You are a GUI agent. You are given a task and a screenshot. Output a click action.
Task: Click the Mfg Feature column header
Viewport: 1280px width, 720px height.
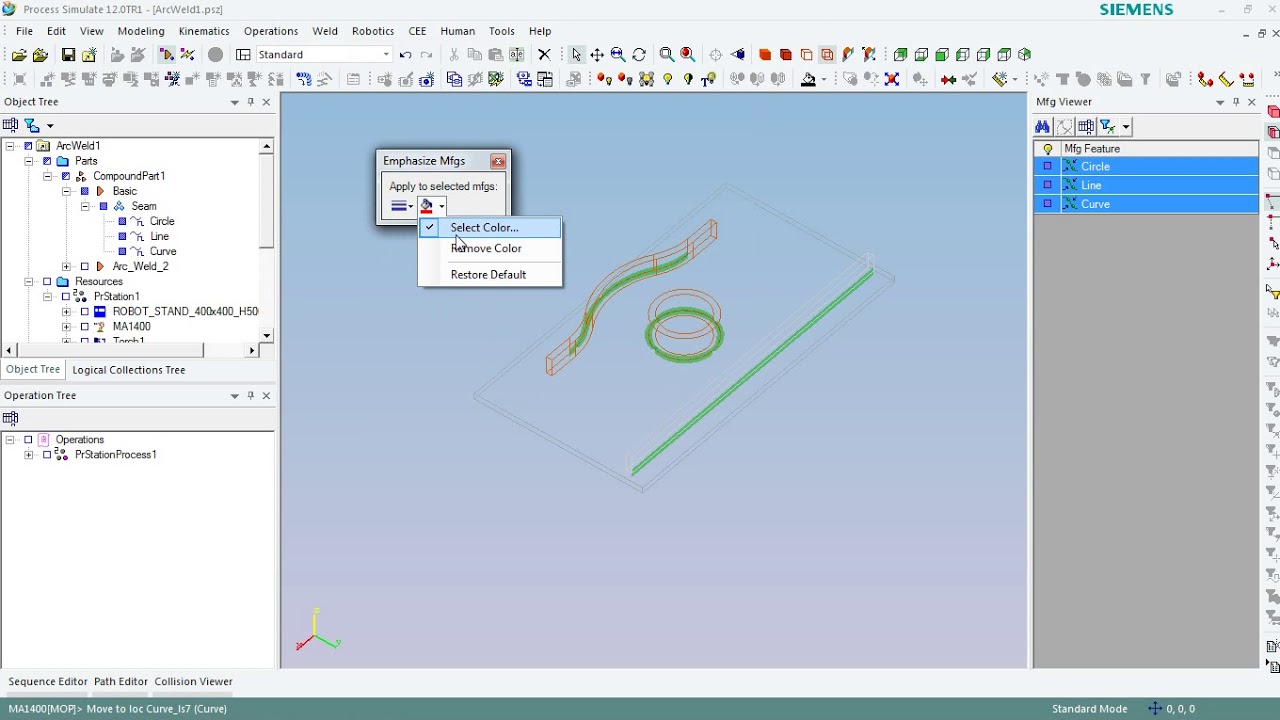tap(1159, 149)
